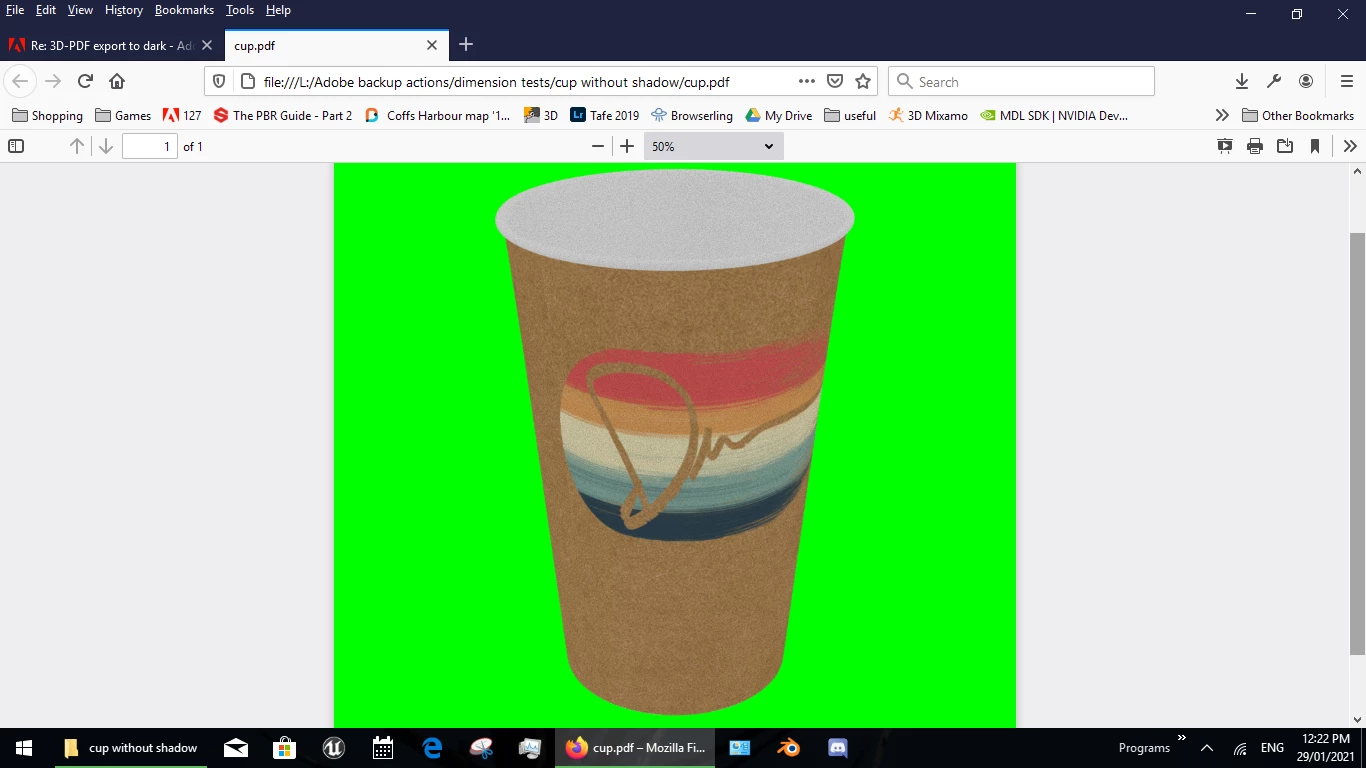Open the 50% zoom level dropdown

click(x=713, y=146)
